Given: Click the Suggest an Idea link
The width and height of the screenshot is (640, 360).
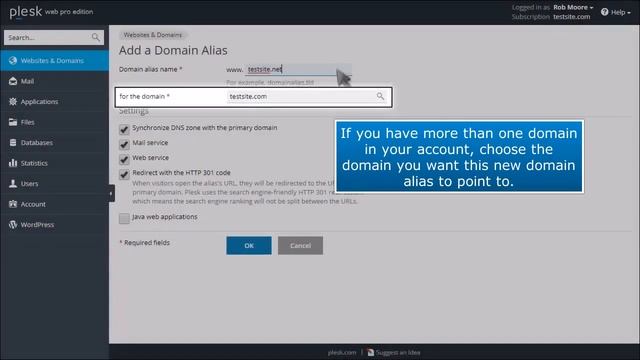Looking at the screenshot, I should coord(398,352).
